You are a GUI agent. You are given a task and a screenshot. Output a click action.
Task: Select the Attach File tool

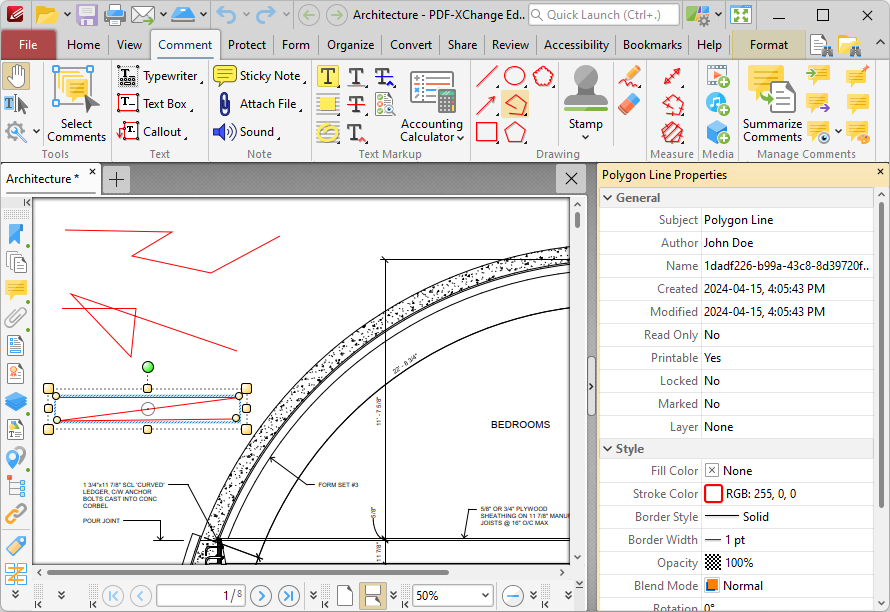coord(257,104)
